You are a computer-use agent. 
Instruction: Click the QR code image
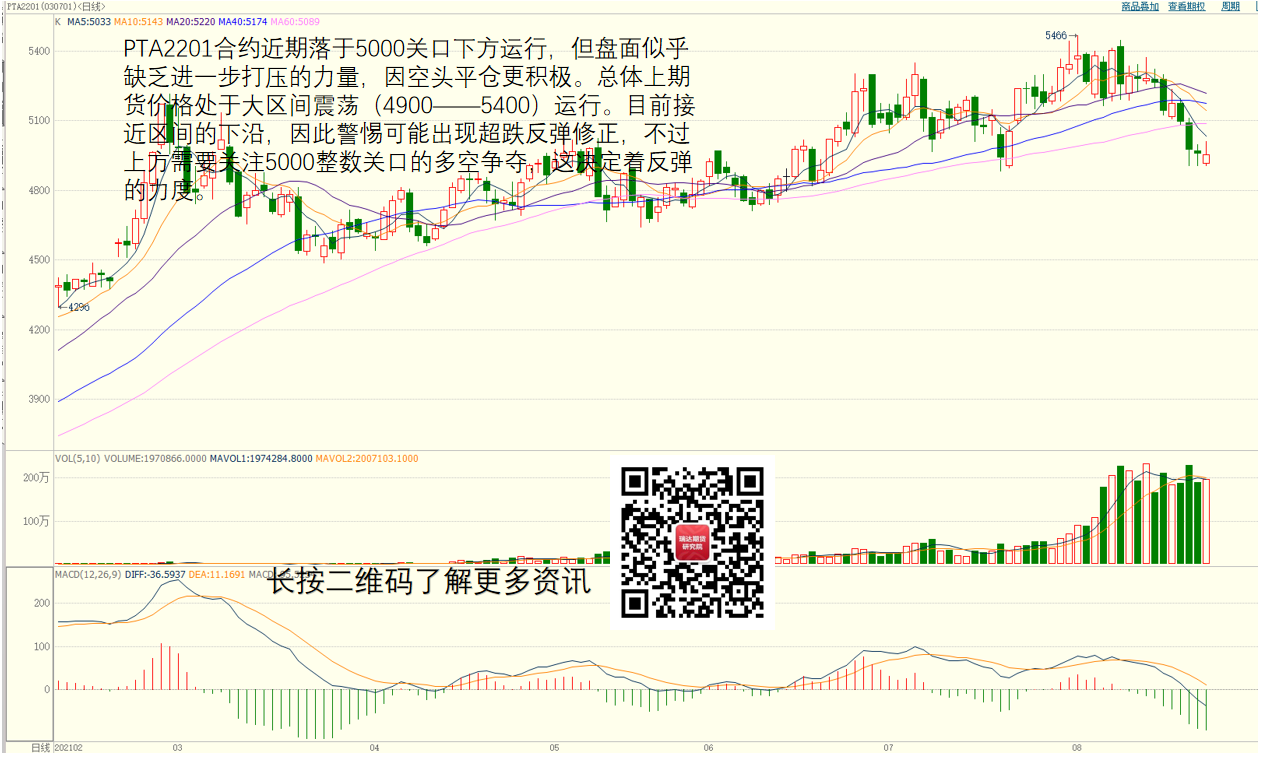click(x=692, y=541)
